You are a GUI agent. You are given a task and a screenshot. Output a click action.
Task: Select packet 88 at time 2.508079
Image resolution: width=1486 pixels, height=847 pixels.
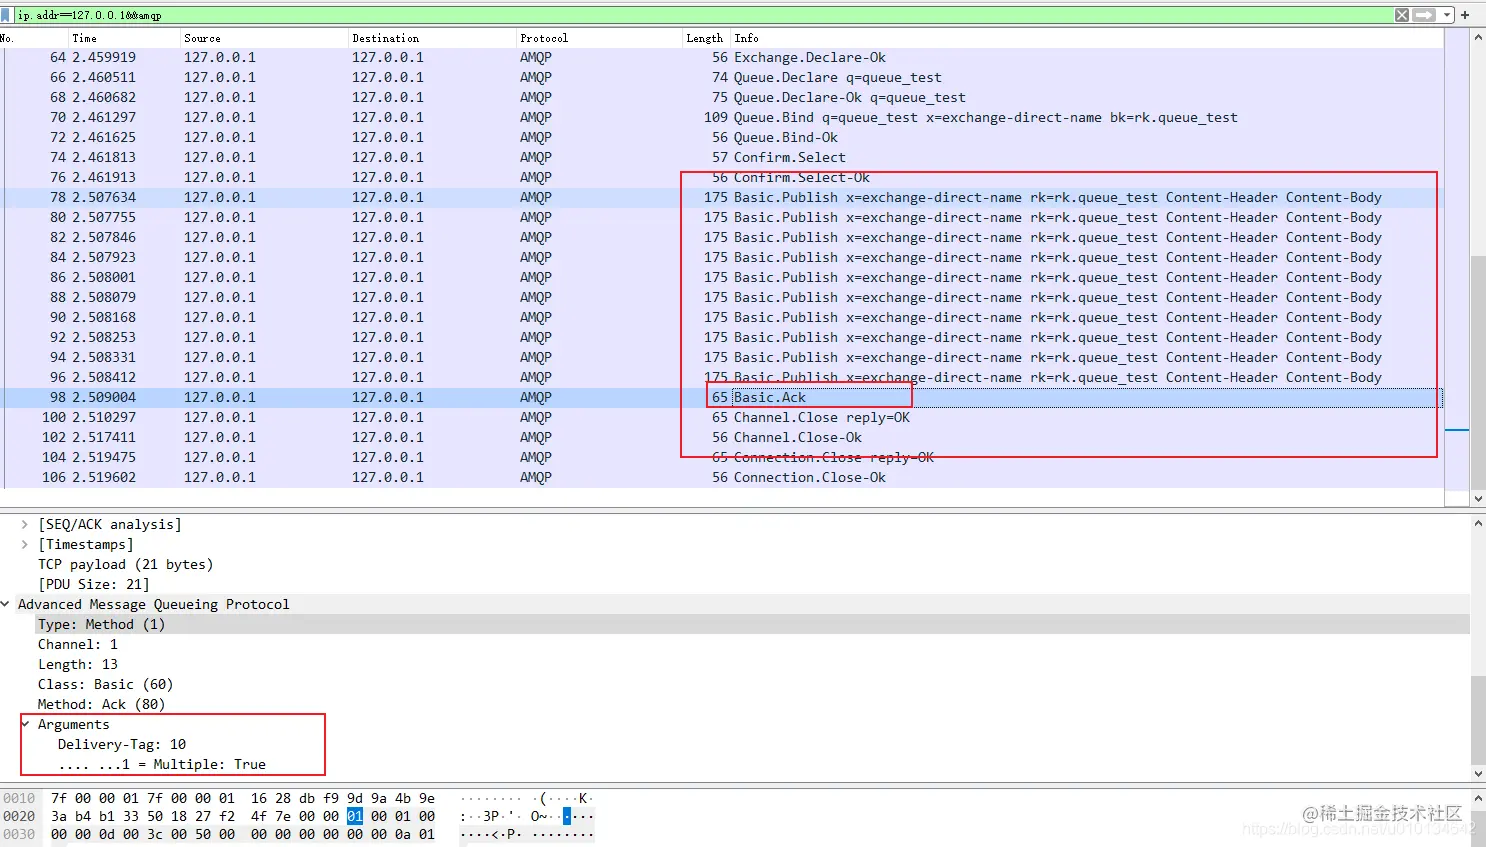click(722, 298)
